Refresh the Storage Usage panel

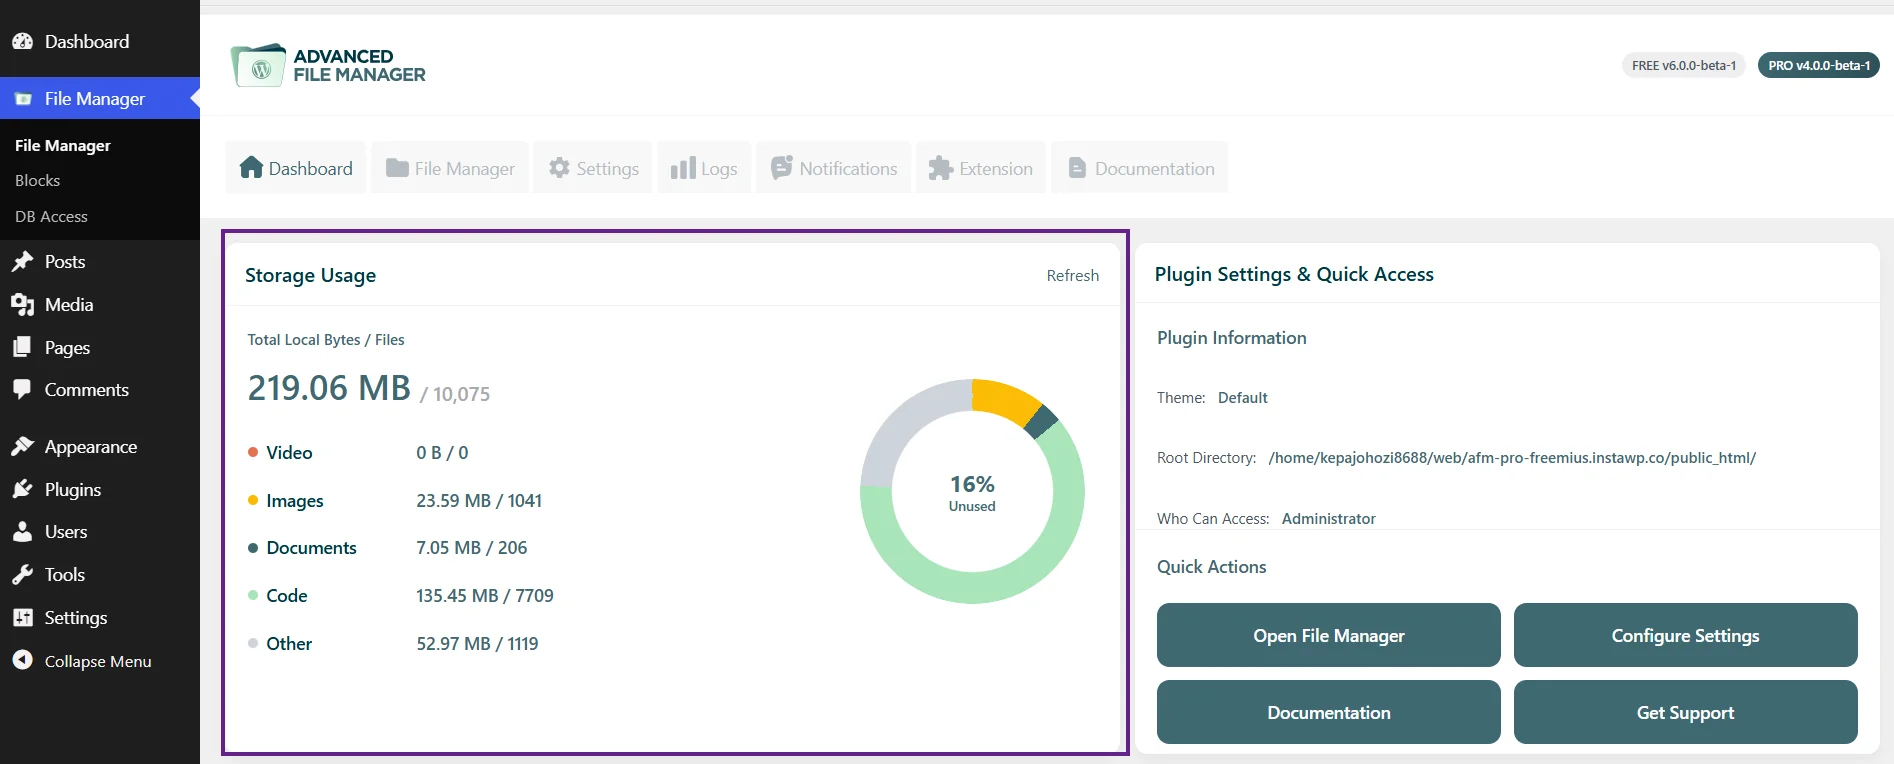coord(1073,276)
